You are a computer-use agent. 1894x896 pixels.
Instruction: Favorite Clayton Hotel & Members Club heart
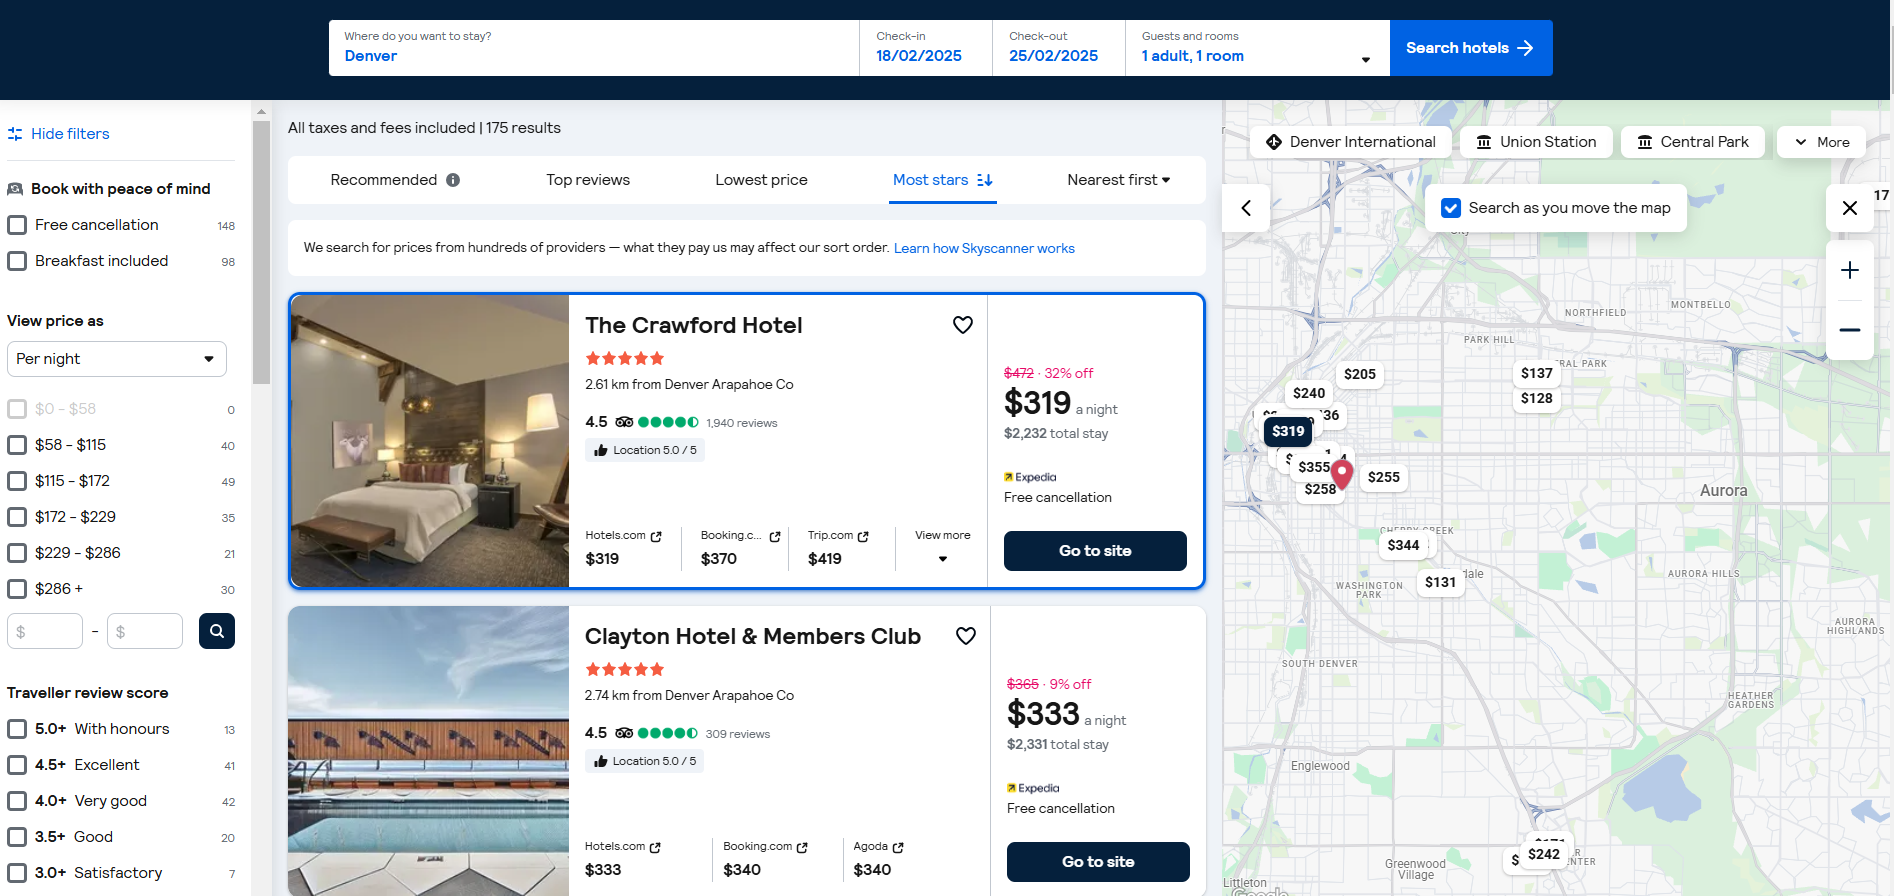tap(965, 636)
